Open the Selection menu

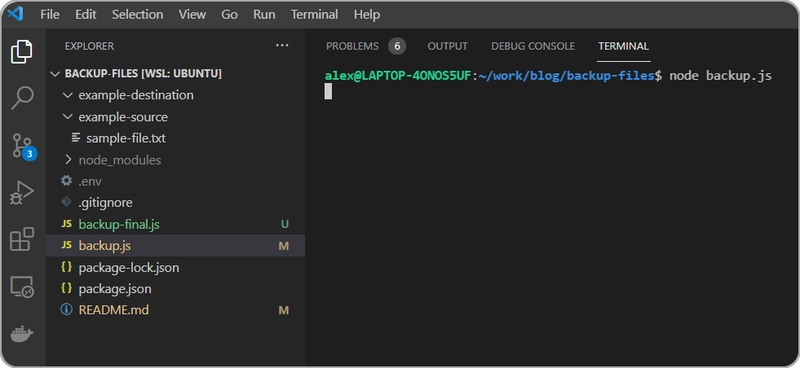(138, 14)
